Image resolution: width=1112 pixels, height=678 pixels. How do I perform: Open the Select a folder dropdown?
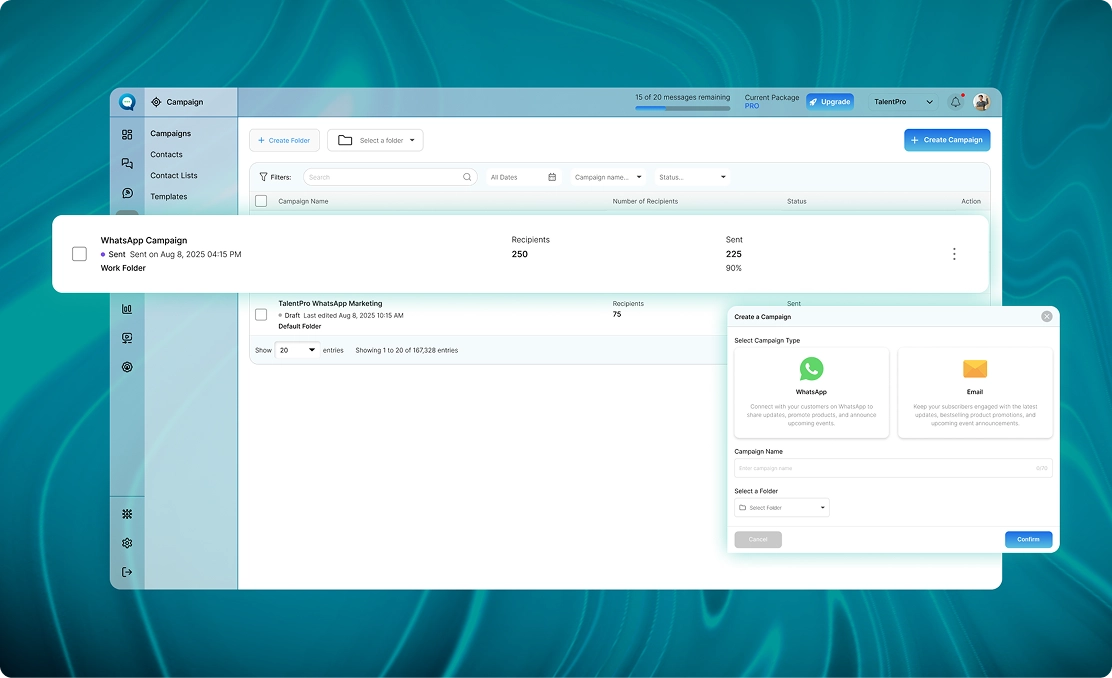375,140
